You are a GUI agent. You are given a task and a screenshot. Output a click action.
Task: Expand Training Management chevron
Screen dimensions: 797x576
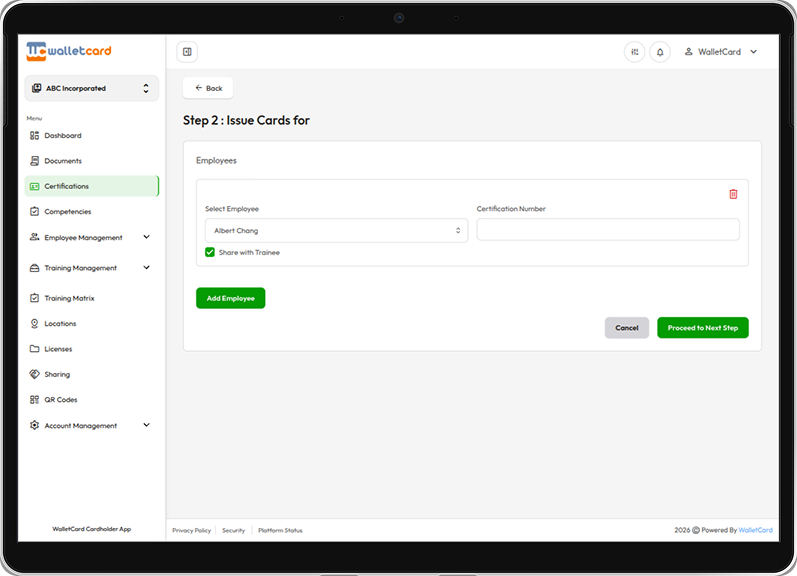point(146,267)
